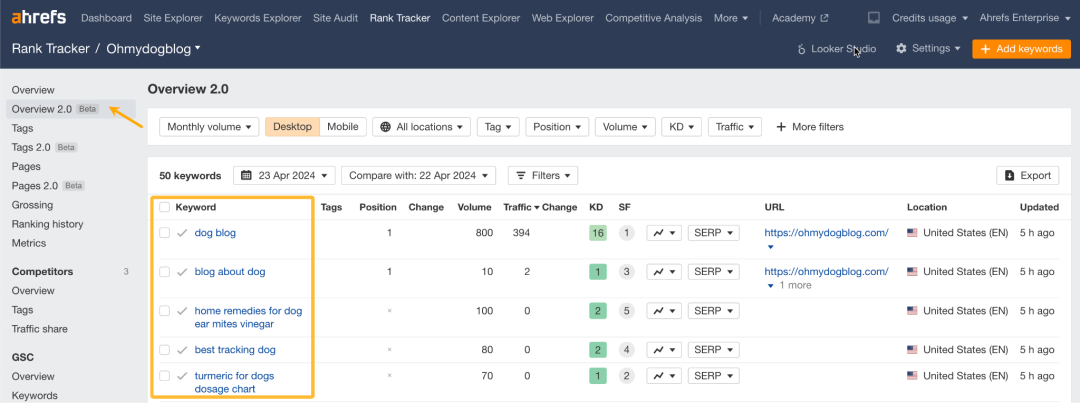The height and width of the screenshot is (403, 1080).
Task: Click the Ahrefs logo
Action: click(40, 18)
